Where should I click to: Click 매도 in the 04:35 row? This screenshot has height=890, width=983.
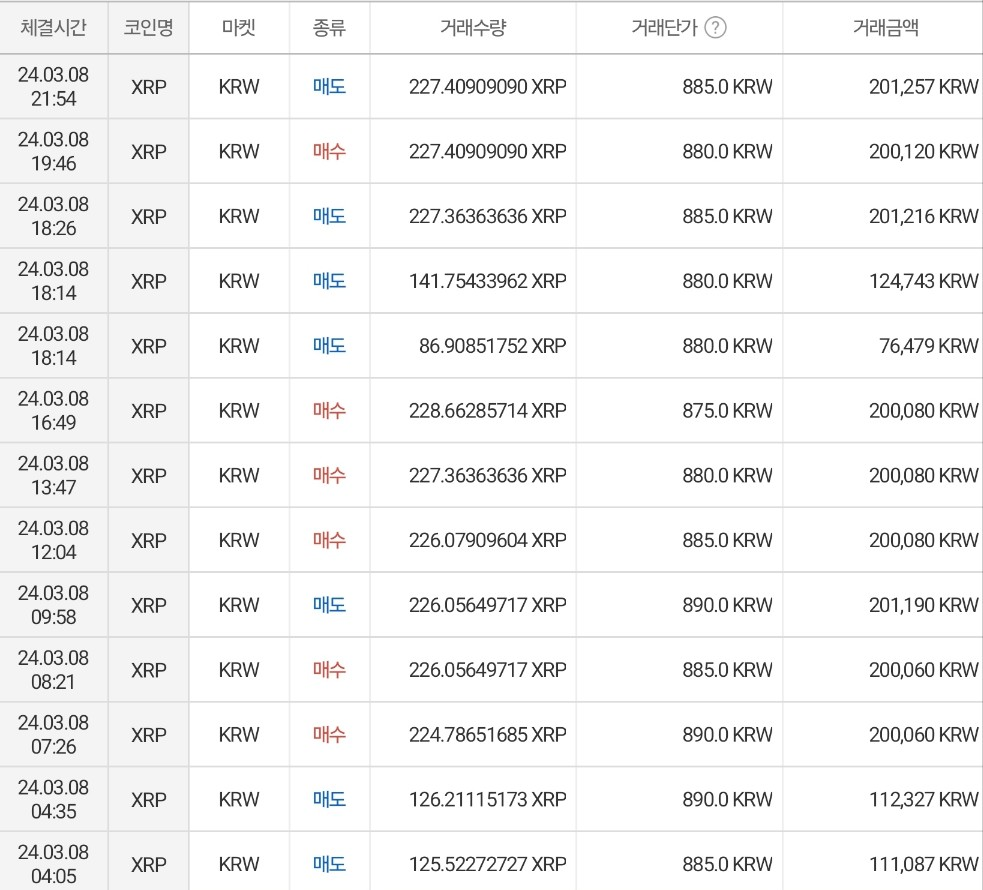pyautogui.click(x=329, y=799)
